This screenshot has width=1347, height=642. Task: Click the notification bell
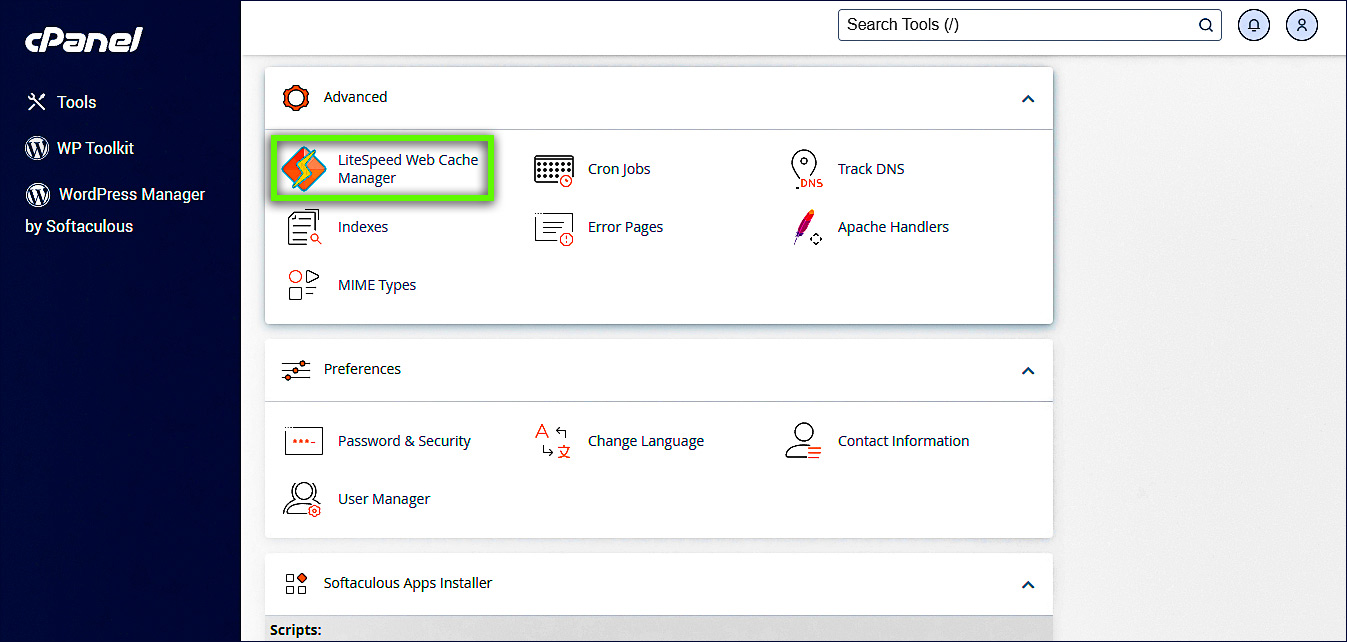1253,24
